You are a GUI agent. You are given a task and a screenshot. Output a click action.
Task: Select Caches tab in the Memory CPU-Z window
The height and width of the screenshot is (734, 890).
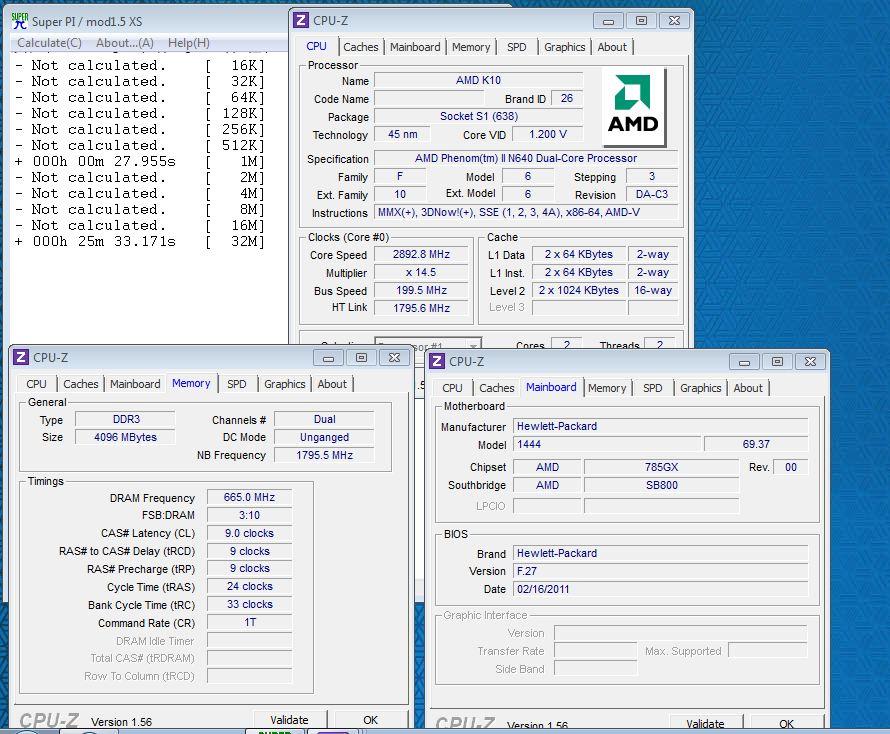pyautogui.click(x=81, y=384)
